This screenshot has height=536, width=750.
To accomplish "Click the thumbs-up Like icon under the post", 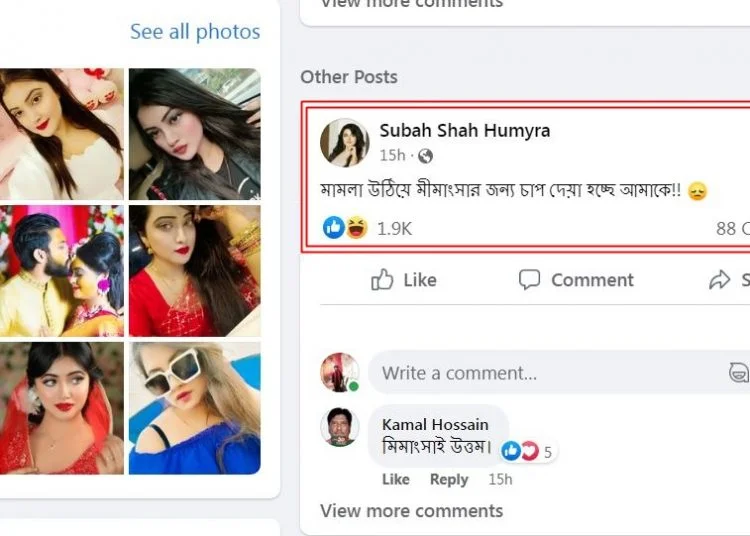I will (x=382, y=279).
